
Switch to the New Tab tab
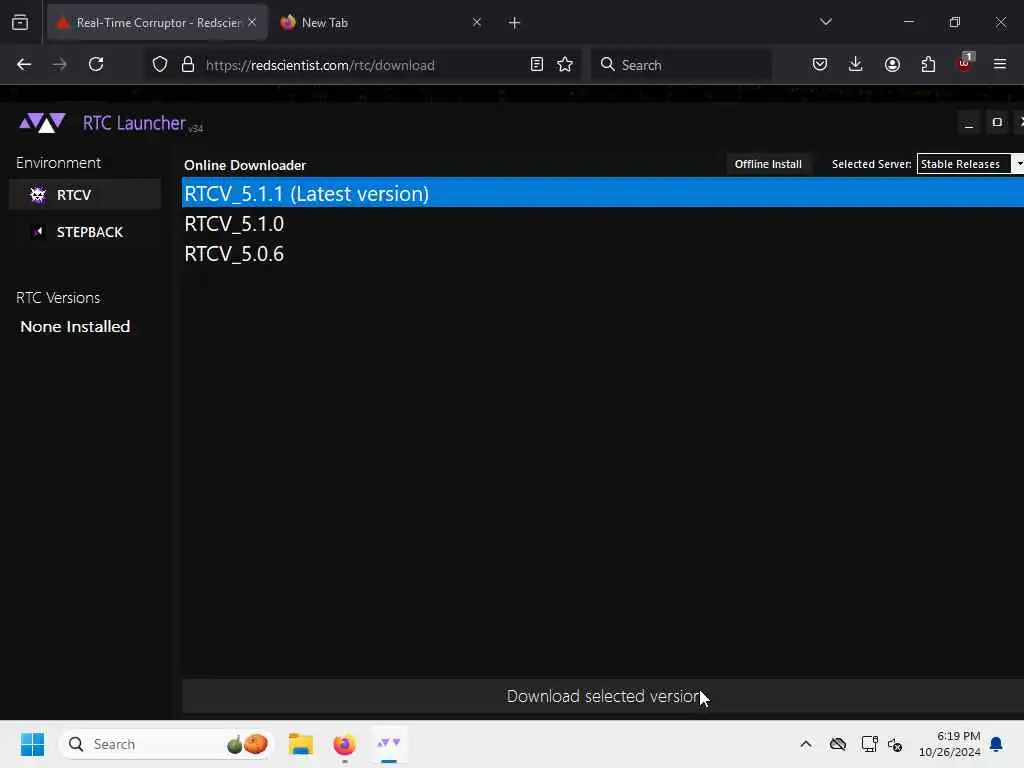[x=382, y=23]
